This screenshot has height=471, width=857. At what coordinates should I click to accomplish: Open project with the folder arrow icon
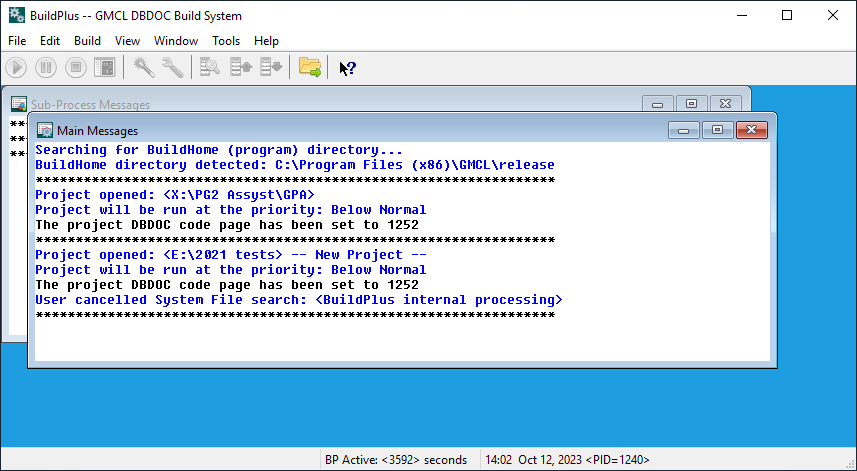tap(310, 68)
